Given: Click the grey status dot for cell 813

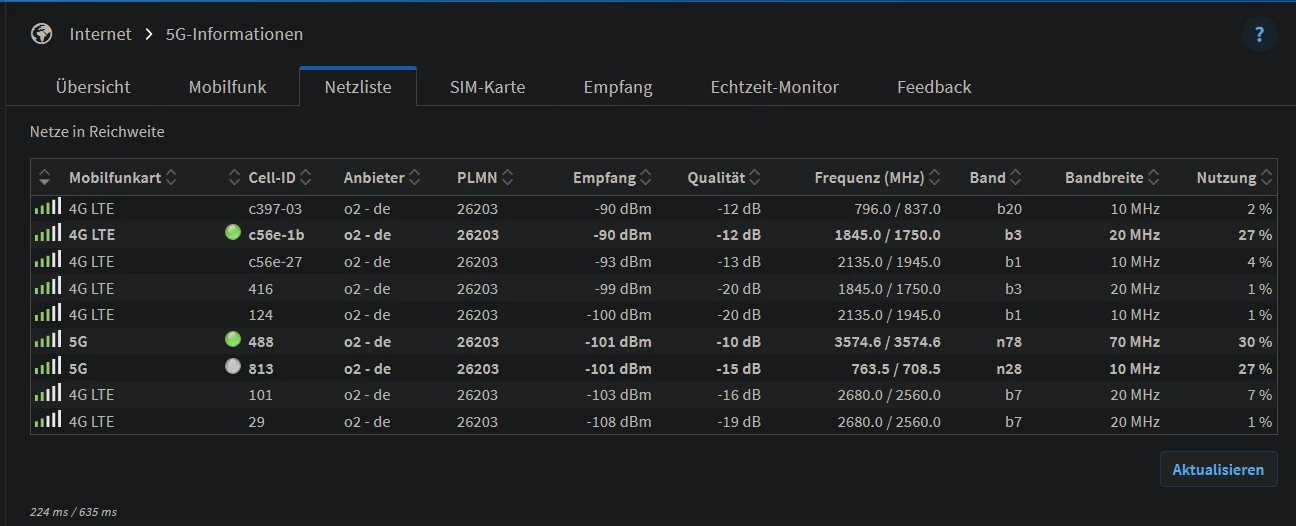Looking at the screenshot, I should point(233,367).
